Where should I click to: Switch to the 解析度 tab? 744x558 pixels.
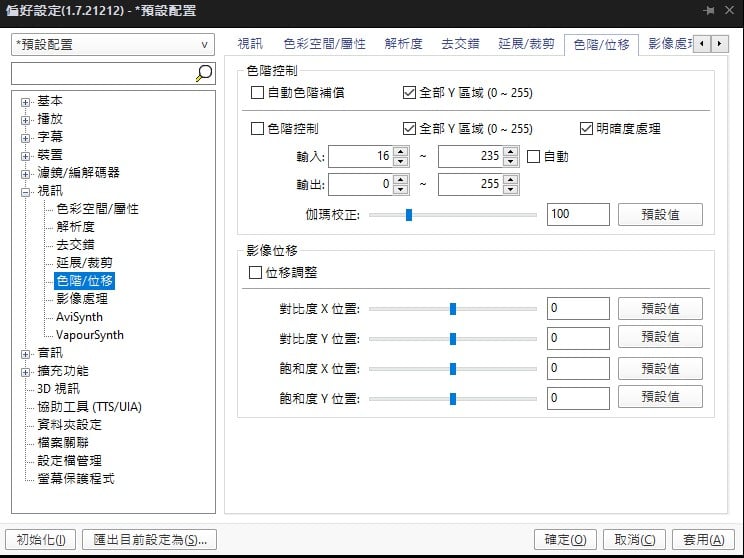(x=403, y=44)
